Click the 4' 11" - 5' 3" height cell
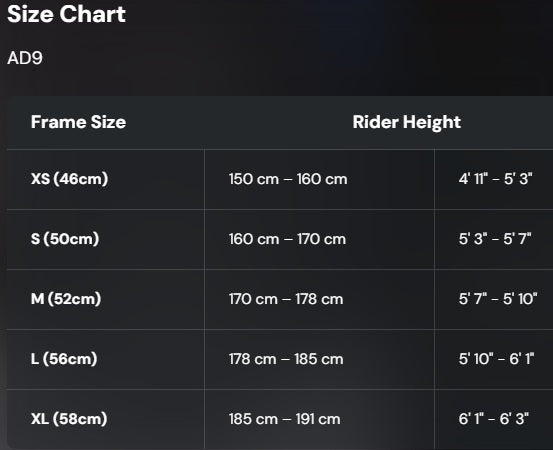Viewport: 553px width, 450px height. pos(494,179)
